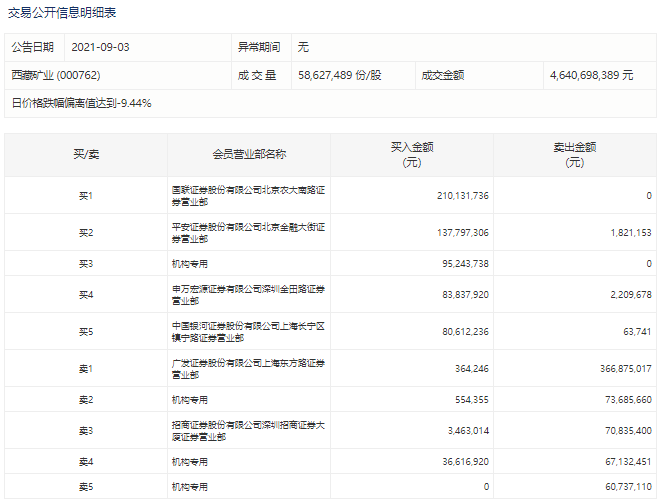
Task: Select buy amount 95,243,738
Action: coord(465,264)
